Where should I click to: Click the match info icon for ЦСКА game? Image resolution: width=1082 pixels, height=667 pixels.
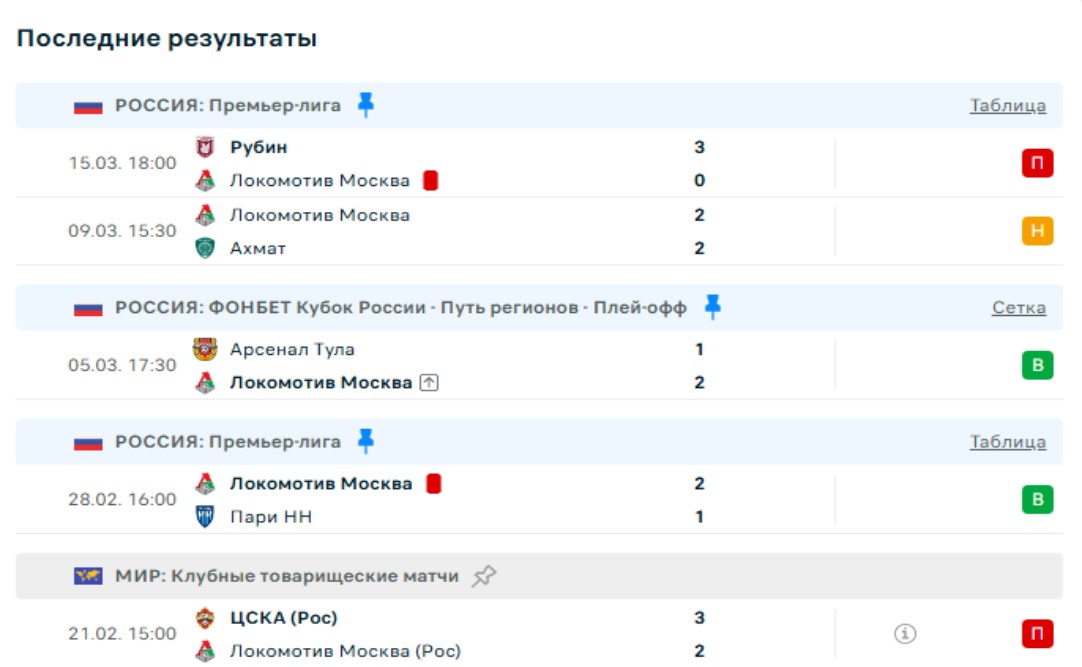(905, 633)
